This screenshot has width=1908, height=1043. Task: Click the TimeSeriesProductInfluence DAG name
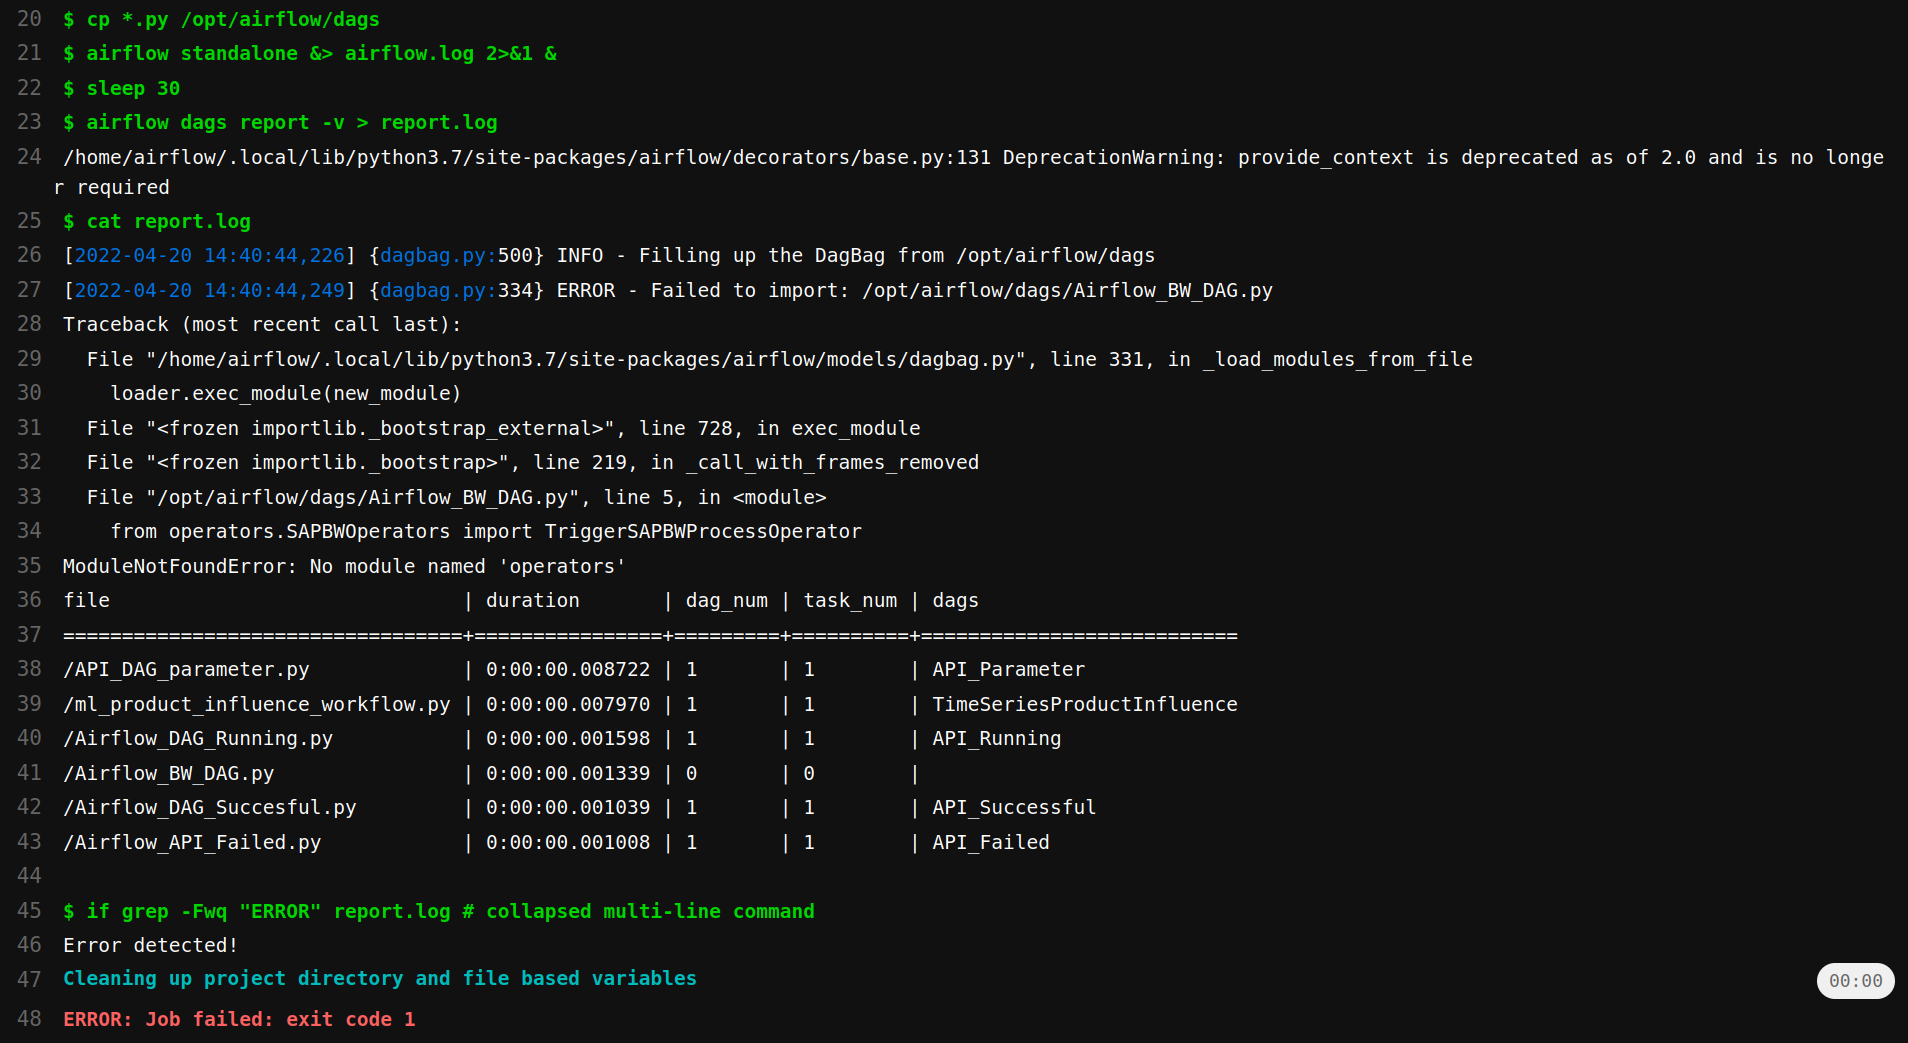point(1085,704)
